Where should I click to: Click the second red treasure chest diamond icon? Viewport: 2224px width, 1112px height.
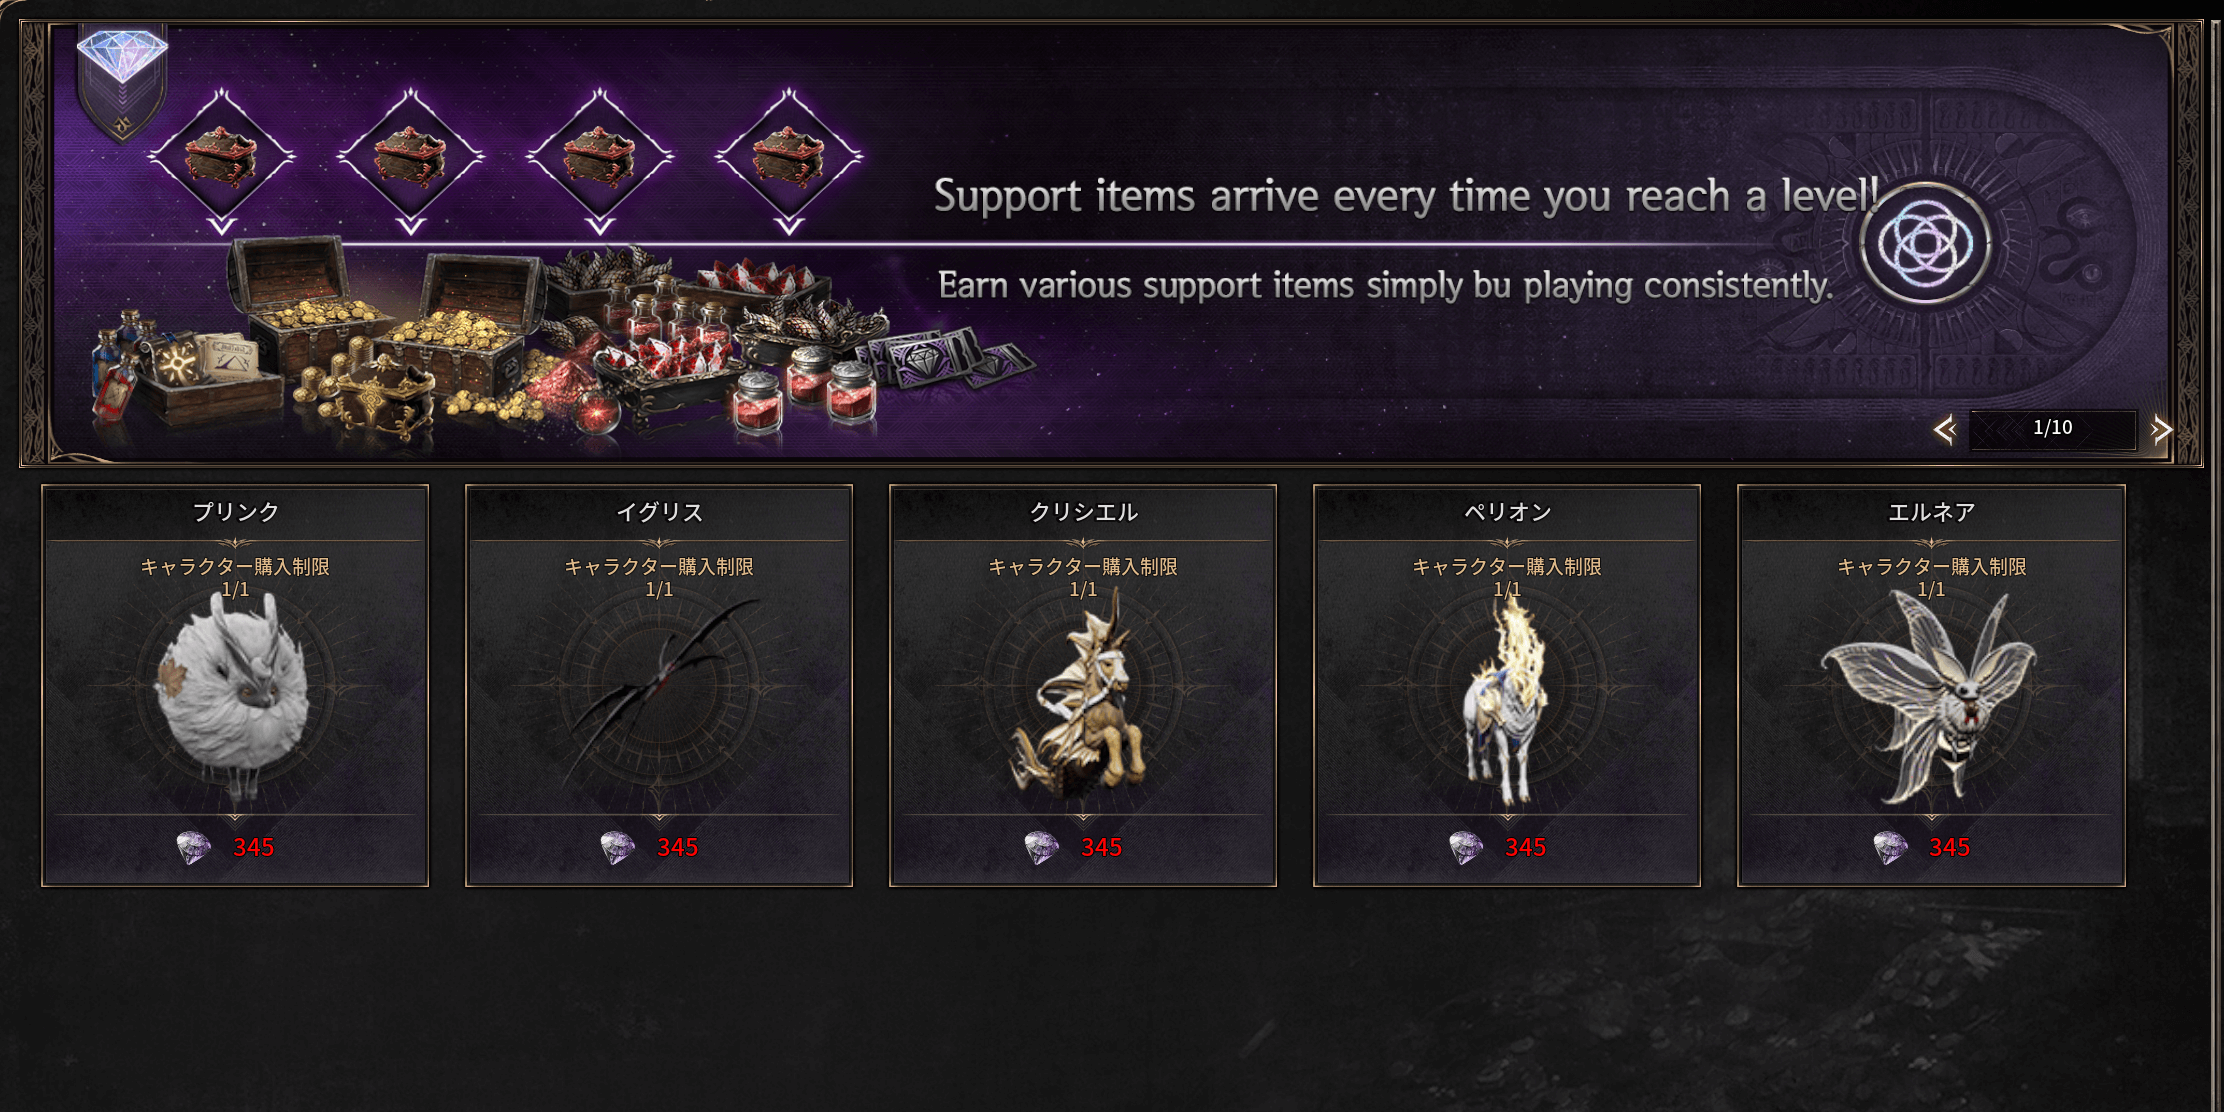(x=410, y=157)
